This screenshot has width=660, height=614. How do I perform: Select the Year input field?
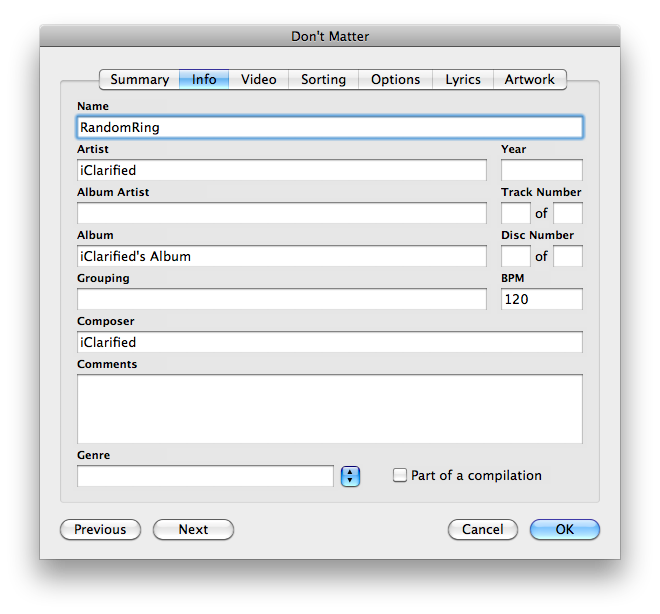coord(541,170)
